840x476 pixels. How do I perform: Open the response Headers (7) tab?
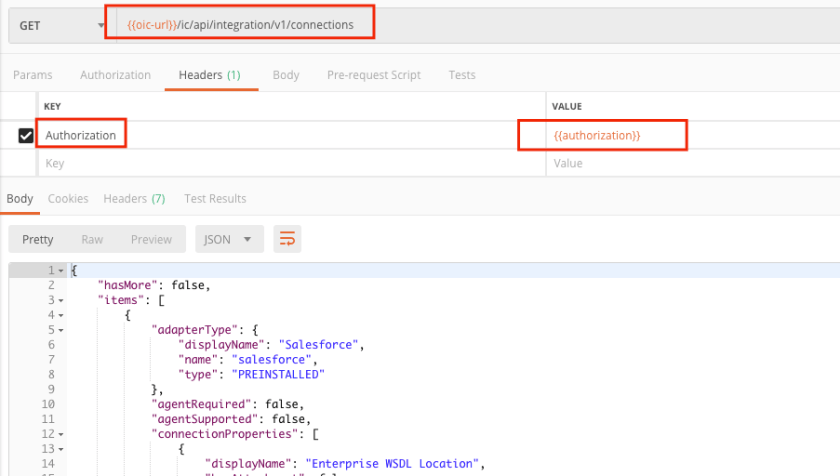pyautogui.click(x=134, y=199)
